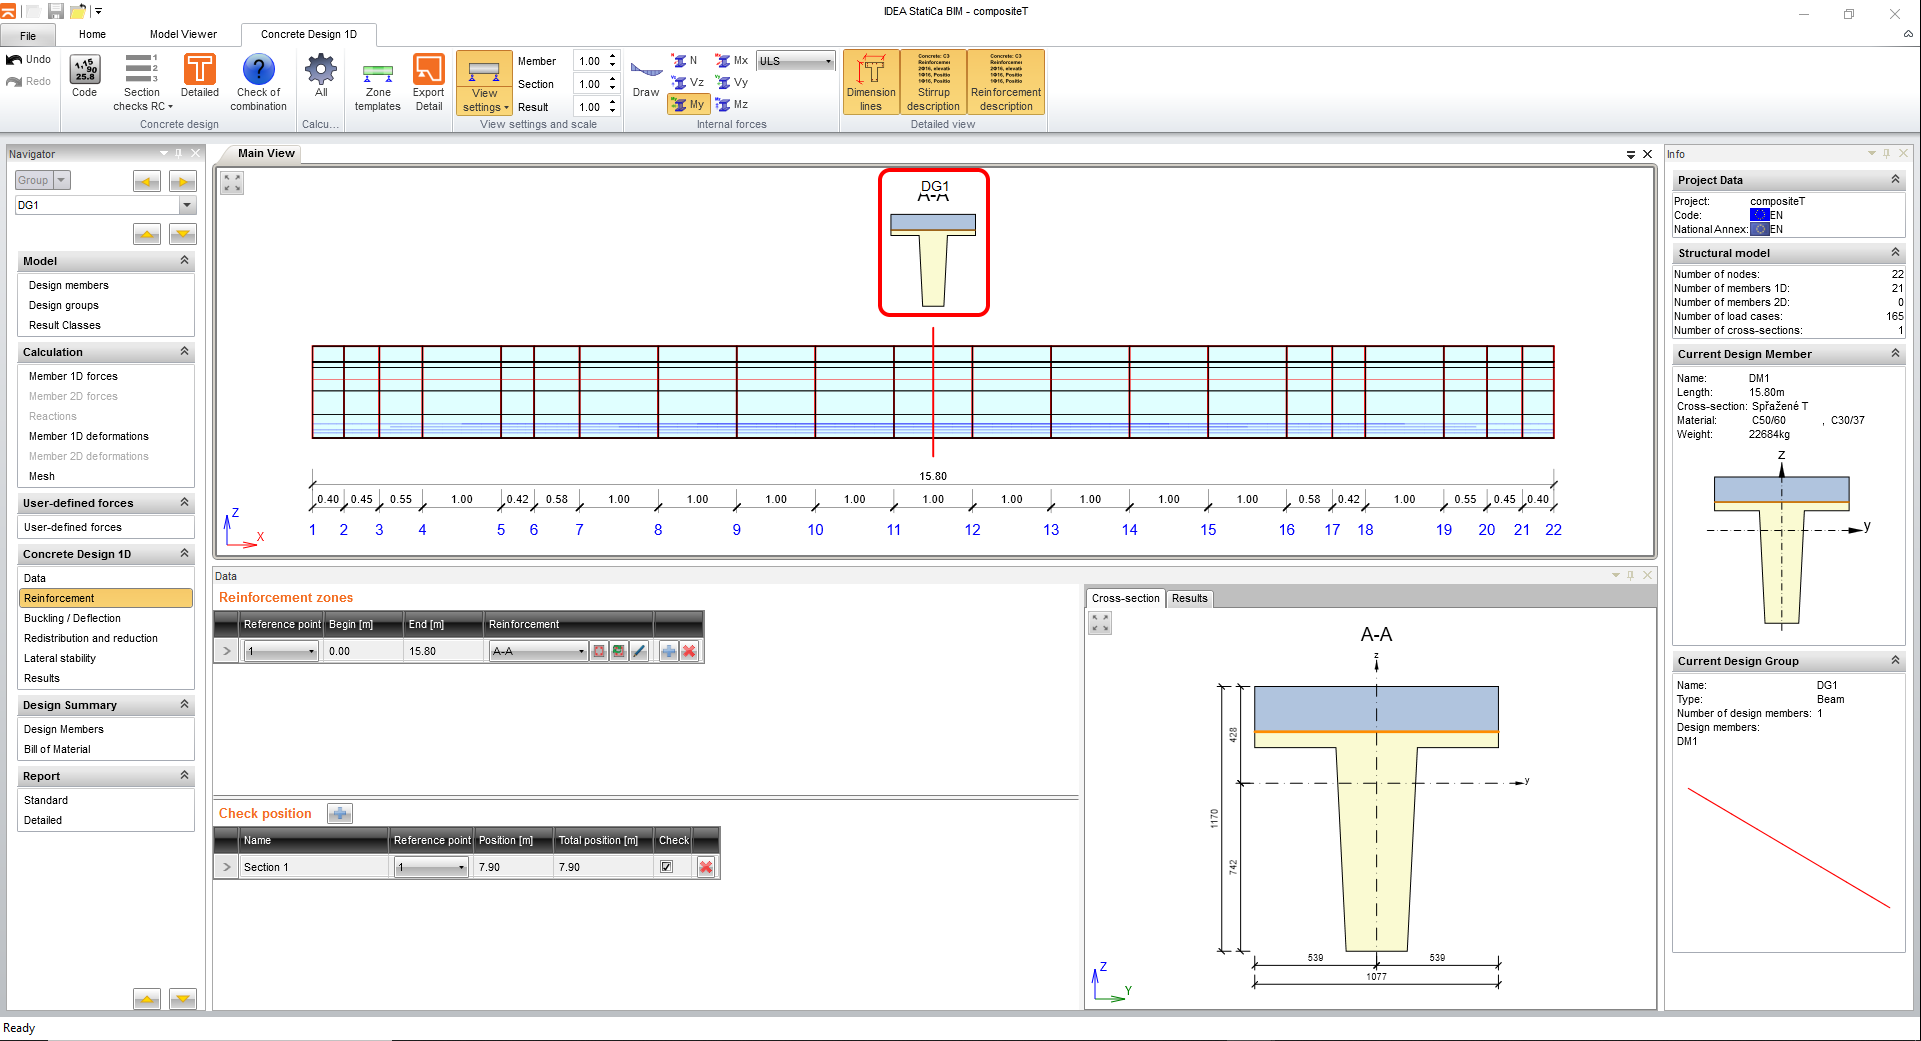Open the Check of combination tool
This screenshot has width=1921, height=1041.
pyautogui.click(x=258, y=80)
